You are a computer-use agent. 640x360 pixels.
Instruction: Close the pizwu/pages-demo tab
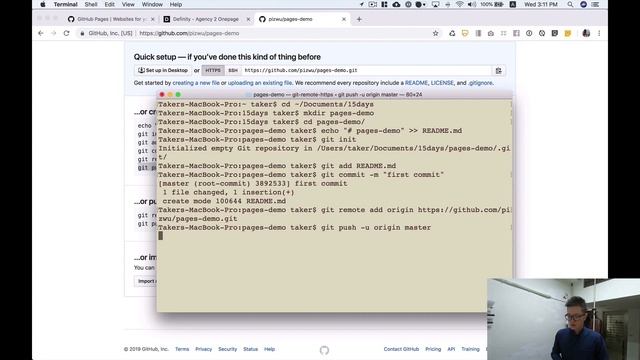(x=344, y=19)
